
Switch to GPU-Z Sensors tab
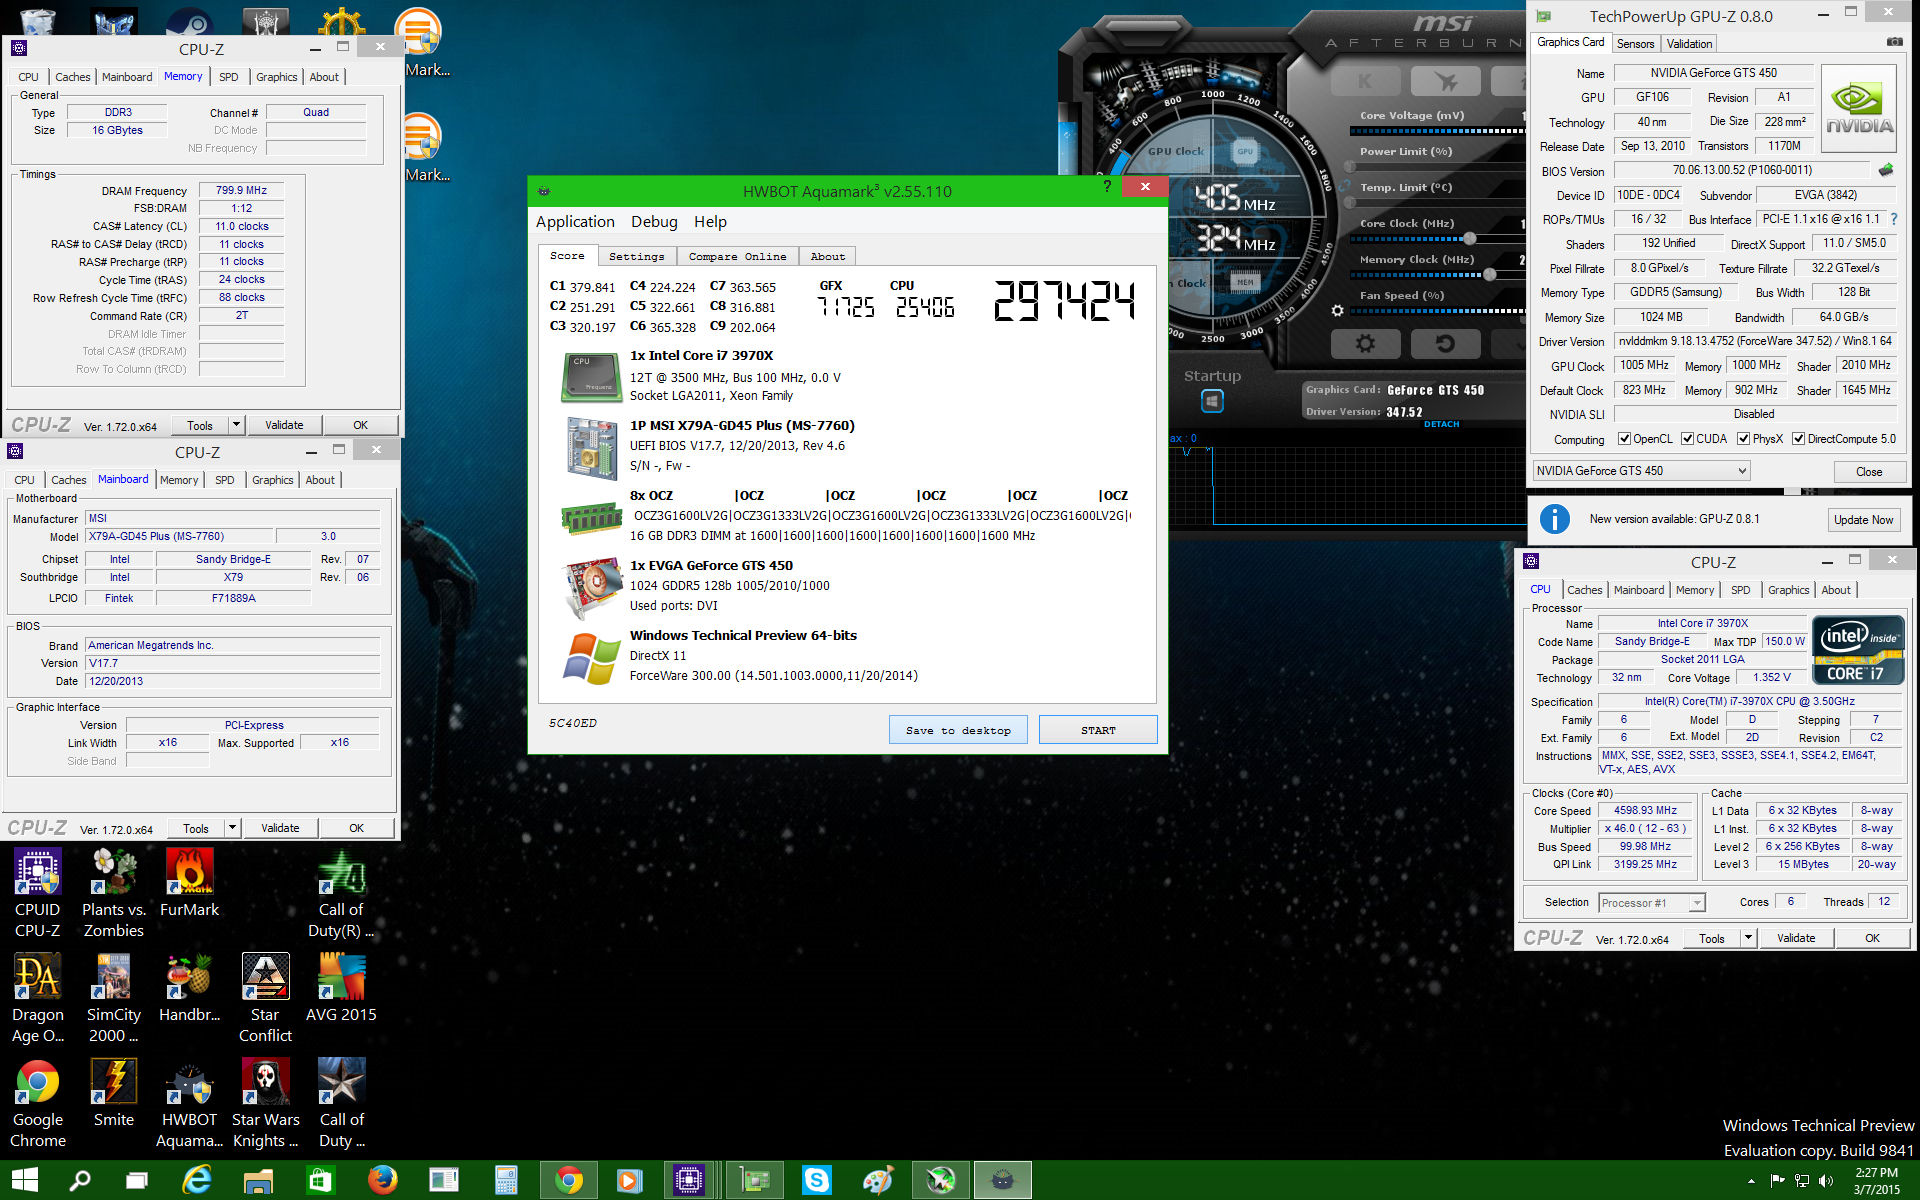[1635, 44]
